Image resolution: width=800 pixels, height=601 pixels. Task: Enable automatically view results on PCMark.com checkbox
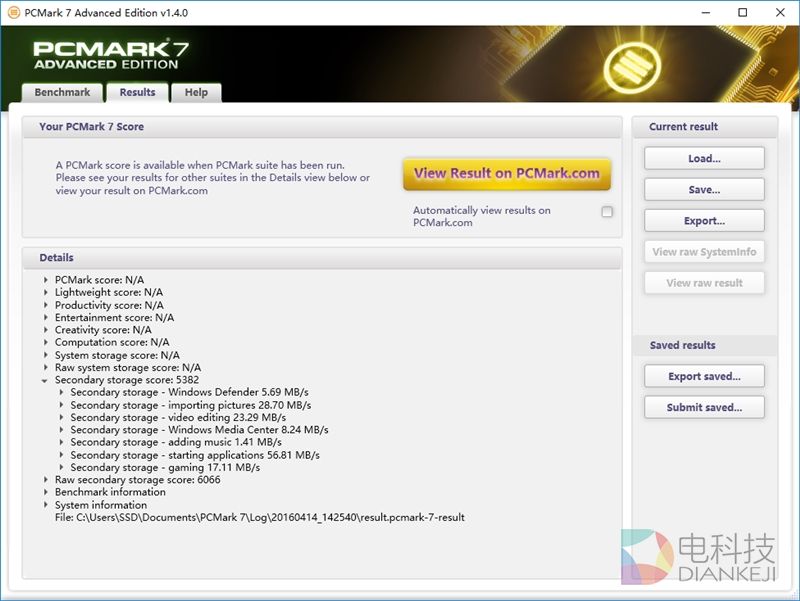(x=607, y=211)
